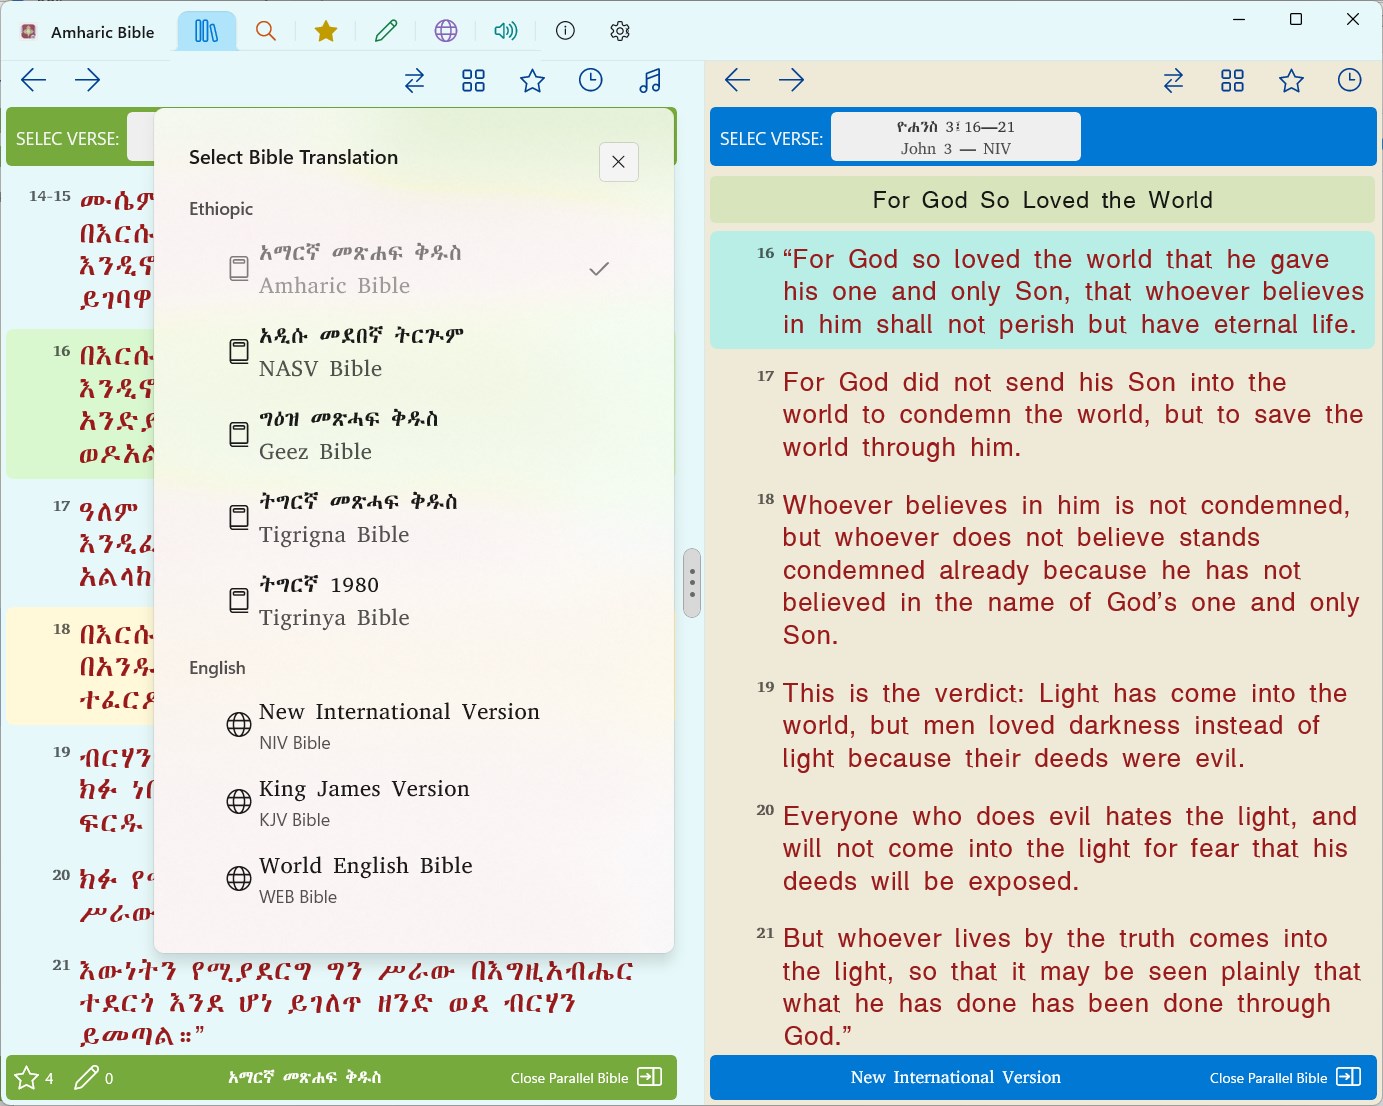Select verse 16 For God so loved
The image size is (1383, 1106).
pyautogui.click(x=1043, y=291)
